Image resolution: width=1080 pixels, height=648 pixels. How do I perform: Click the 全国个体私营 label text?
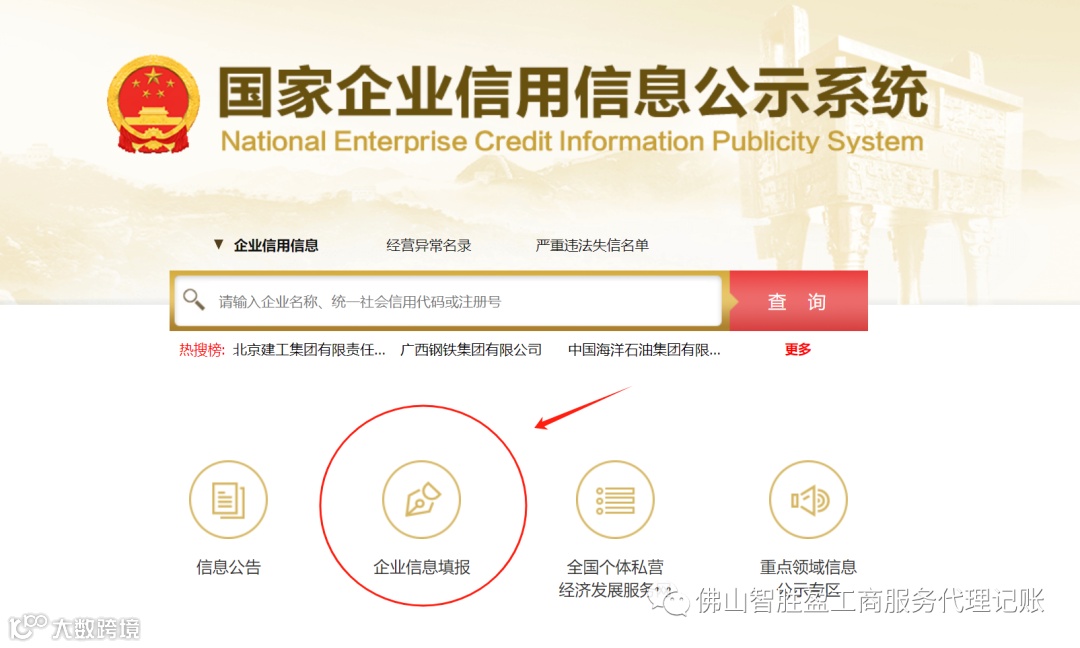[615, 567]
